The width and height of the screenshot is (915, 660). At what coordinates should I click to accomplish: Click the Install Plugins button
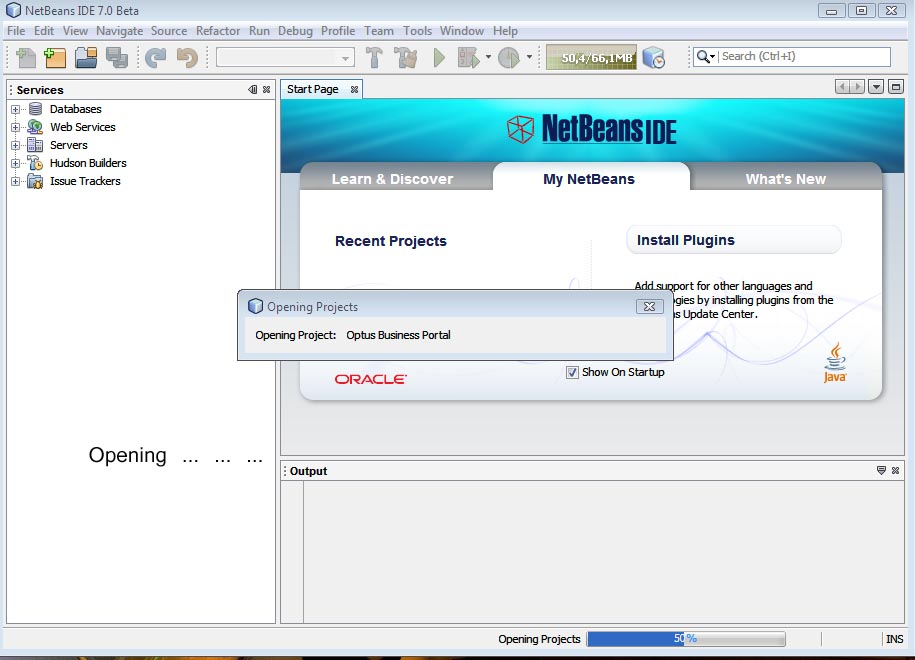tap(734, 240)
